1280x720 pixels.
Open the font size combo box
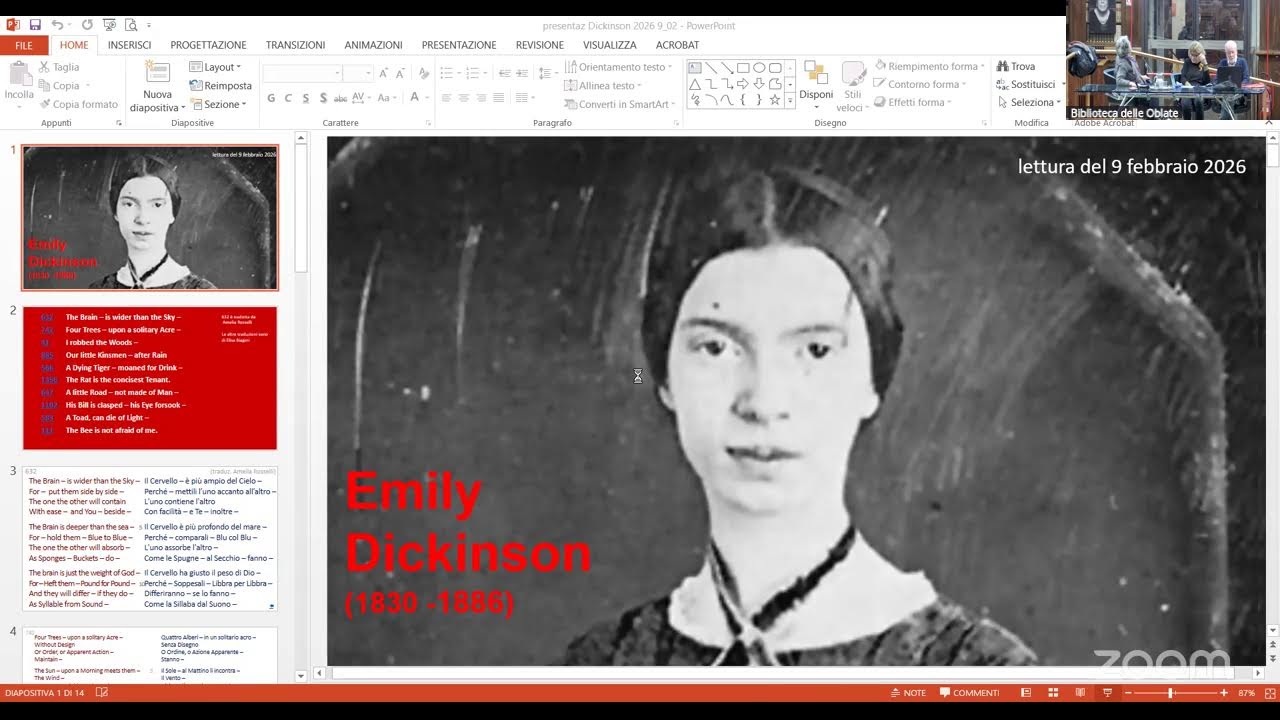[357, 73]
